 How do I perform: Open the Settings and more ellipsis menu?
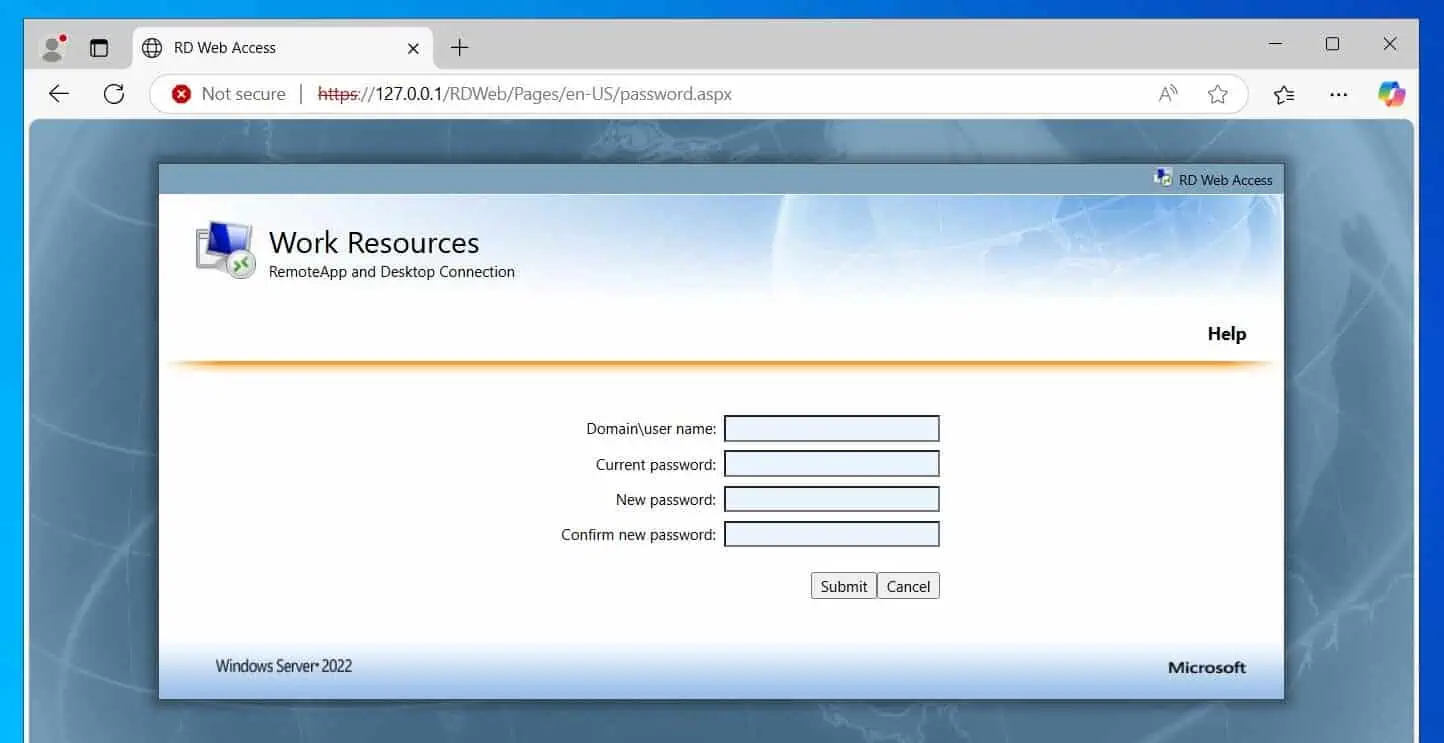tap(1338, 94)
